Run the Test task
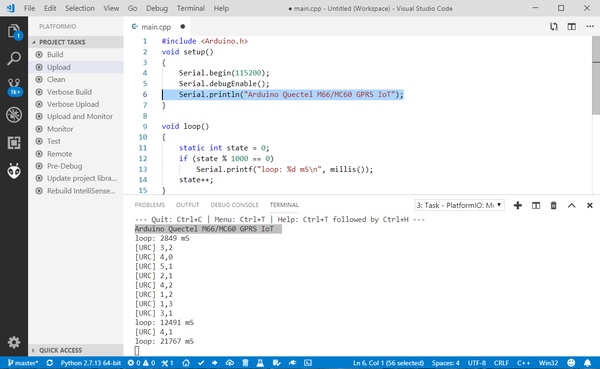The height and width of the screenshot is (369, 600). 76,141
